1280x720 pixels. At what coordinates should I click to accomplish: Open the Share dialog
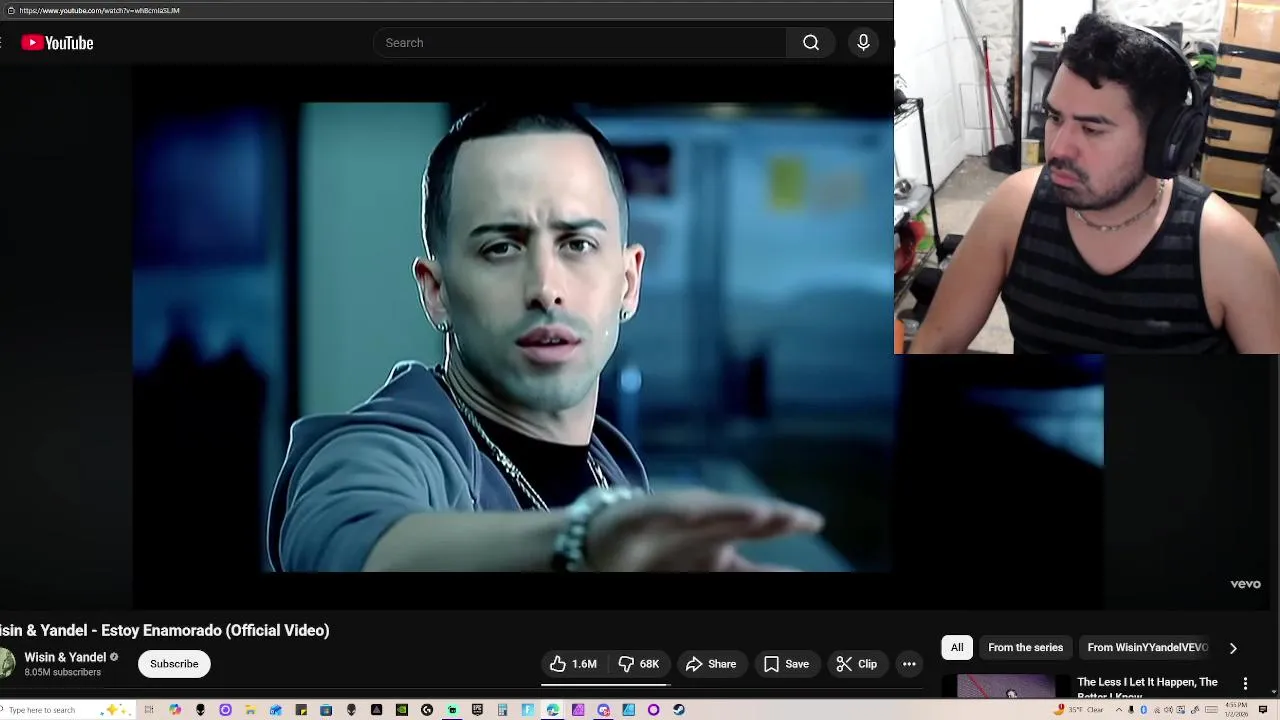[x=711, y=664]
